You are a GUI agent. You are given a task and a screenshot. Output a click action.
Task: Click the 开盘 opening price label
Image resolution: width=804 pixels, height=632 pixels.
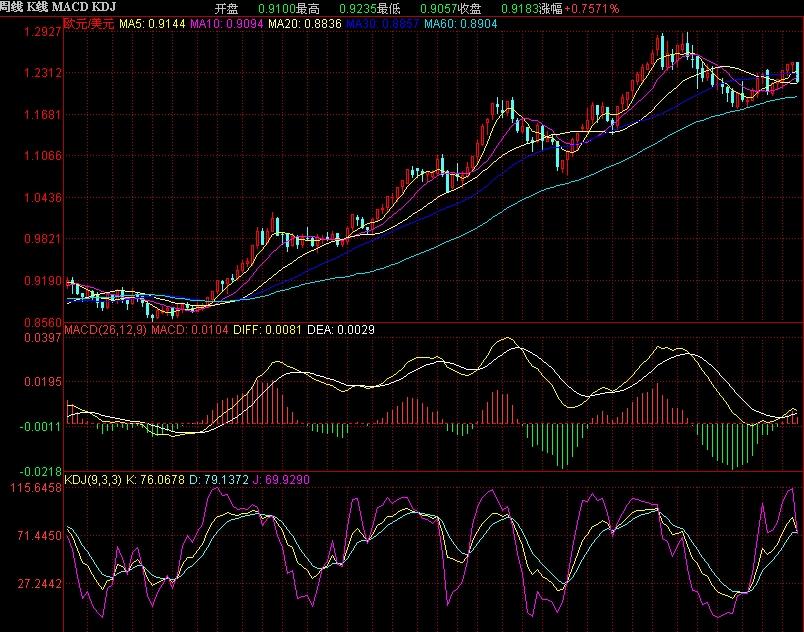[227, 8]
